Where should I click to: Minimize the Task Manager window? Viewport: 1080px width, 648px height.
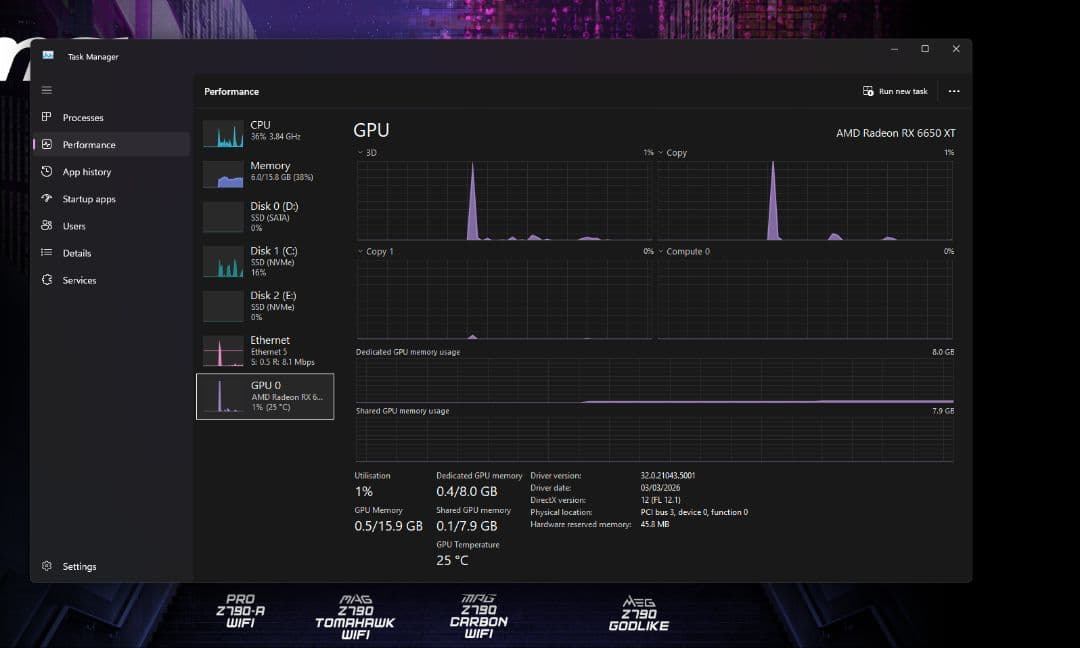894,49
